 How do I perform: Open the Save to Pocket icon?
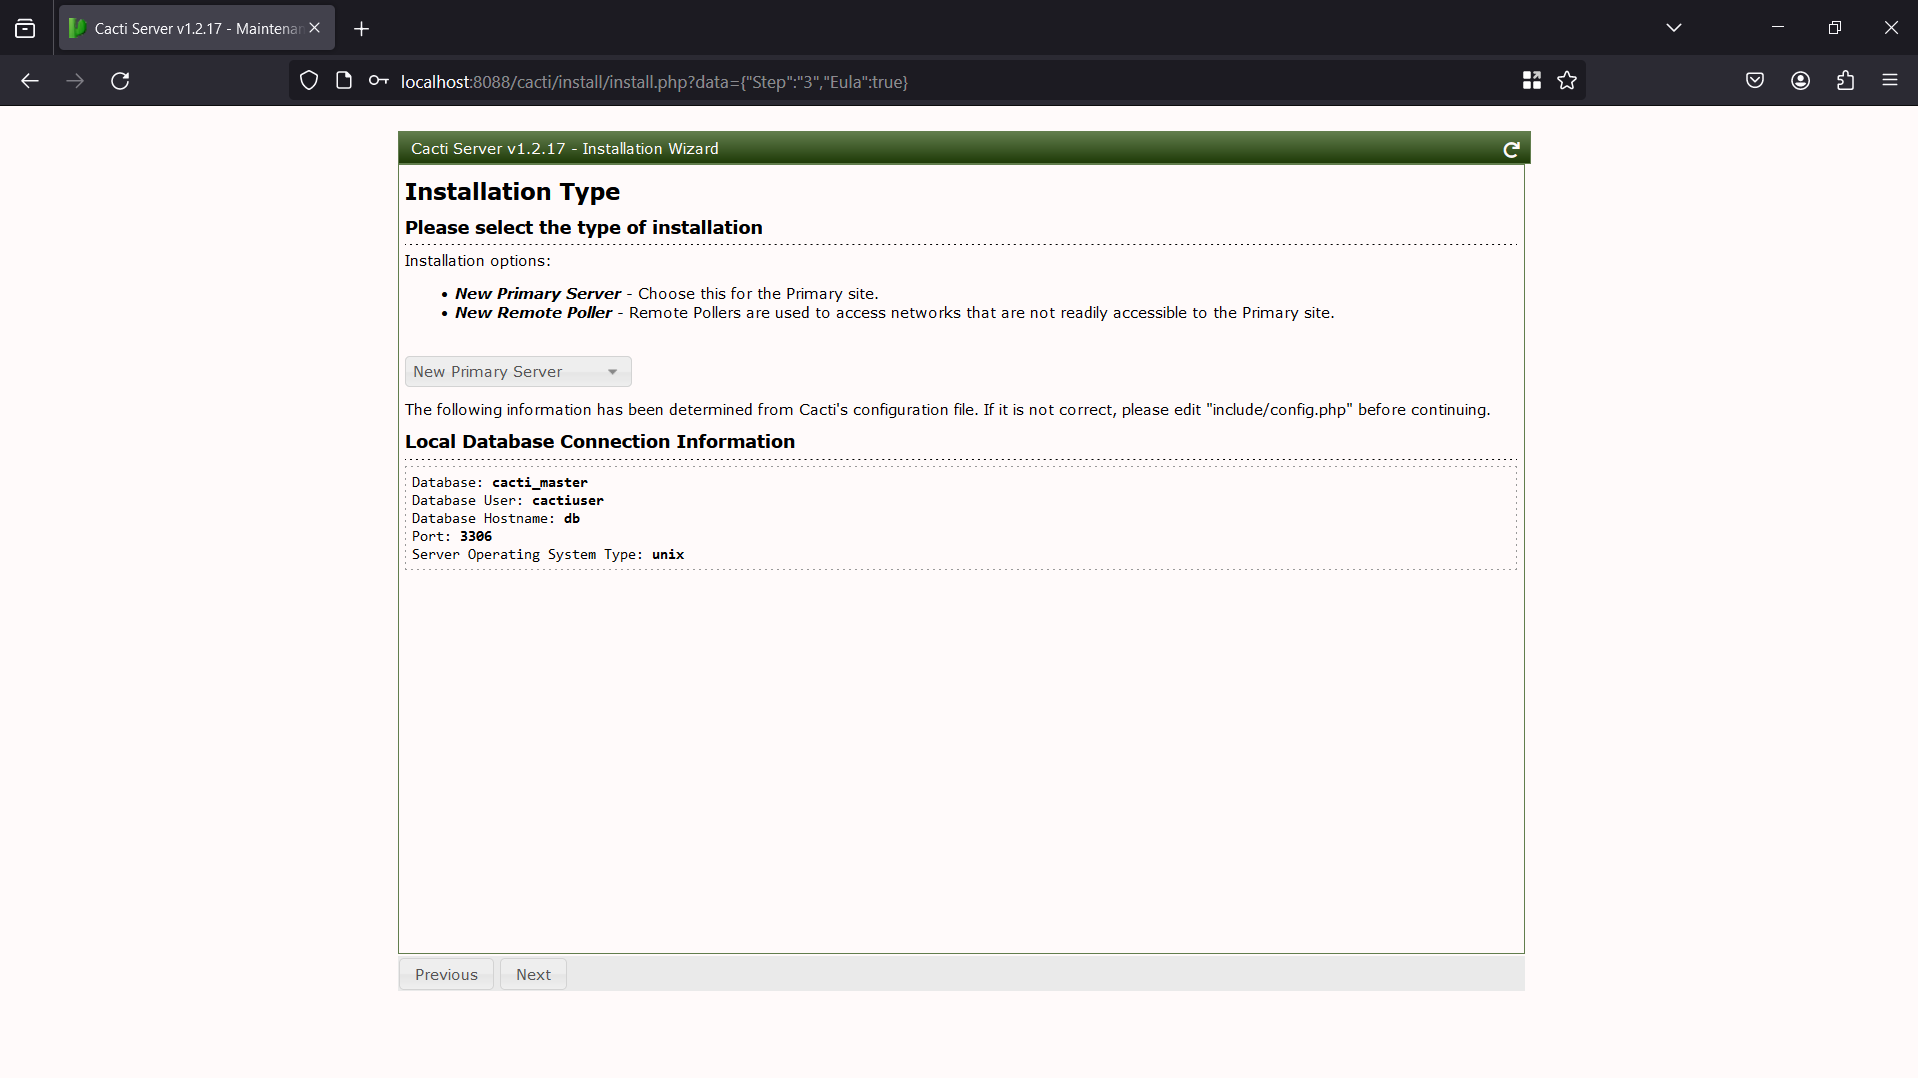click(1755, 81)
